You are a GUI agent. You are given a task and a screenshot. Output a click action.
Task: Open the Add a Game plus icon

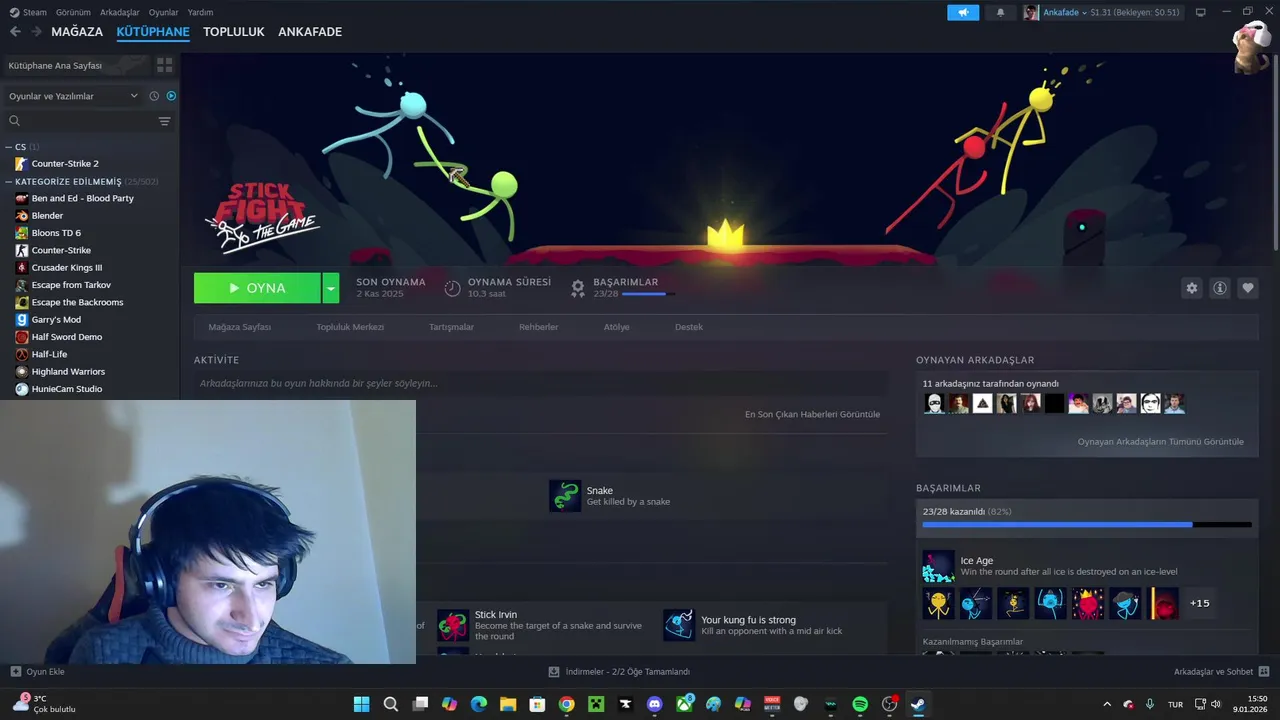click(x=15, y=672)
